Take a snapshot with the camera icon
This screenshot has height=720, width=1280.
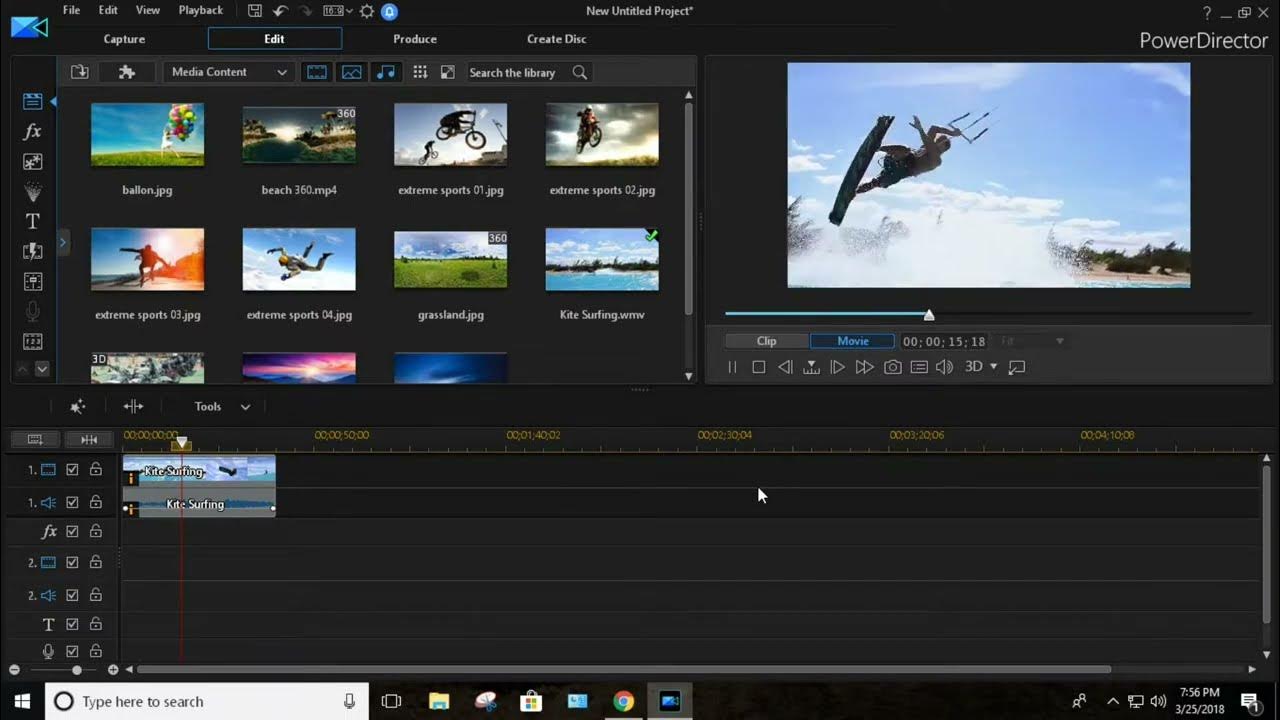893,367
